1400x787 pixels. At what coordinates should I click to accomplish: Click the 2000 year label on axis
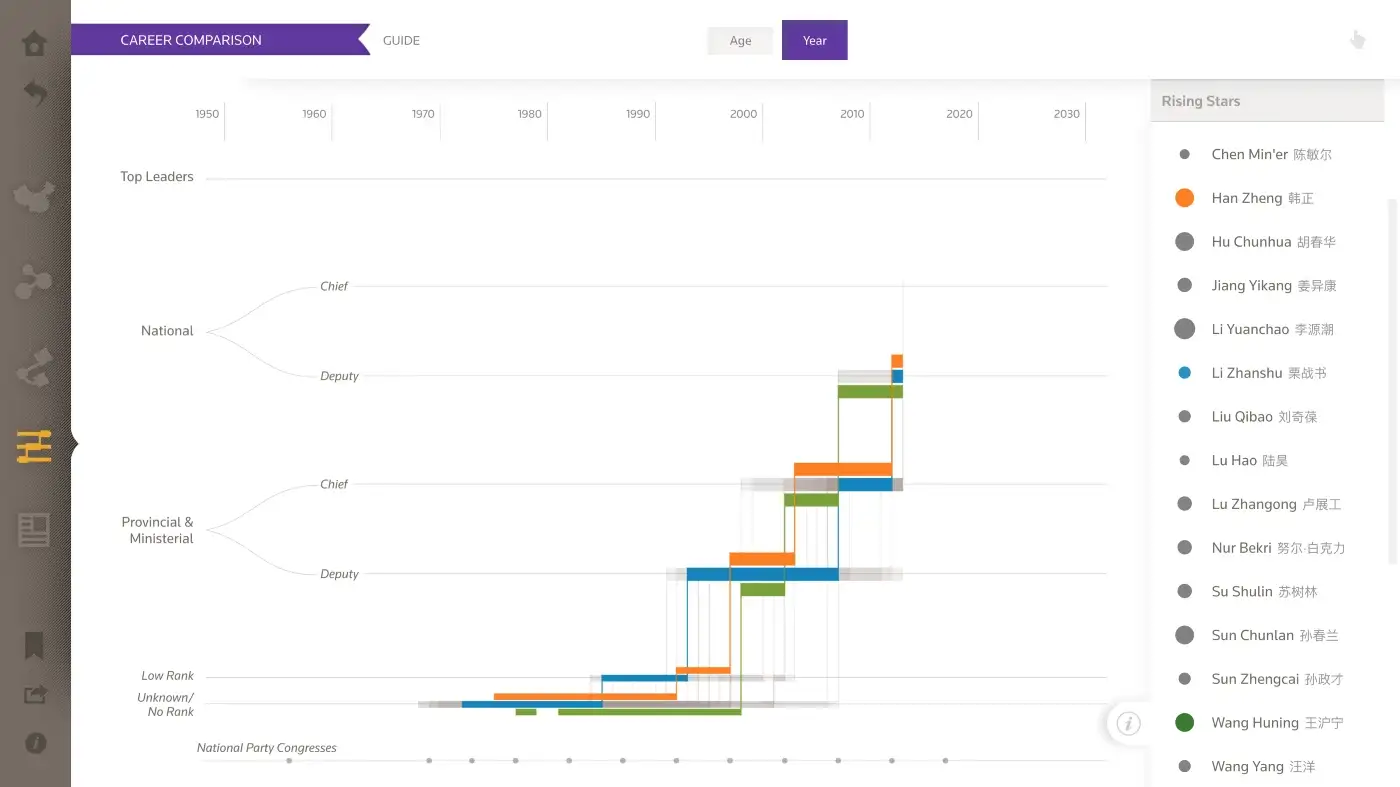coord(743,114)
